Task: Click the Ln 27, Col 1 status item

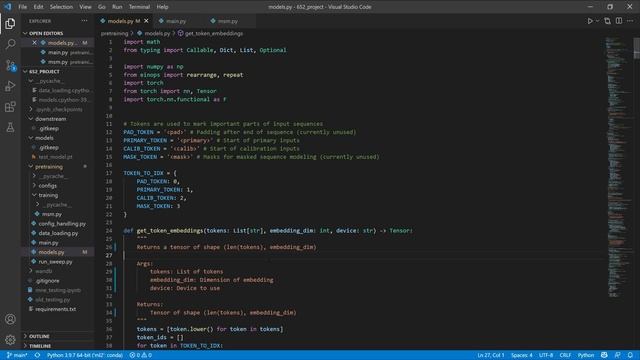Action: [x=491, y=355]
